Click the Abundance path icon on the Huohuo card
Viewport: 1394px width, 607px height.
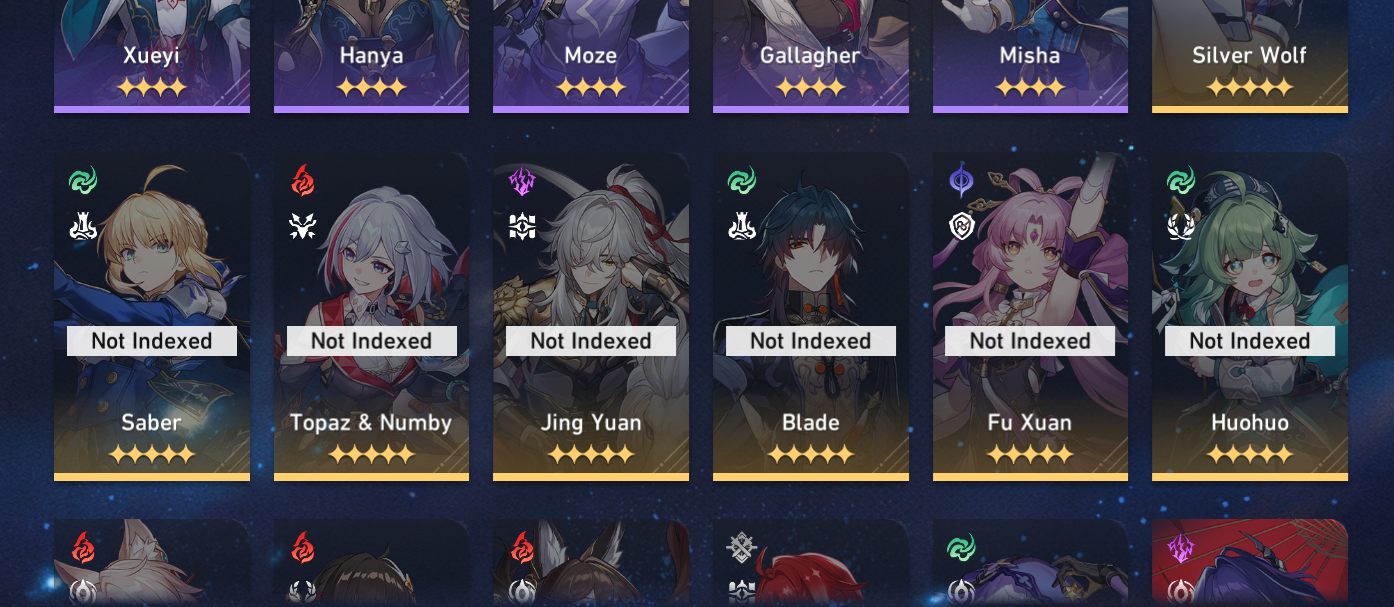(1181, 227)
